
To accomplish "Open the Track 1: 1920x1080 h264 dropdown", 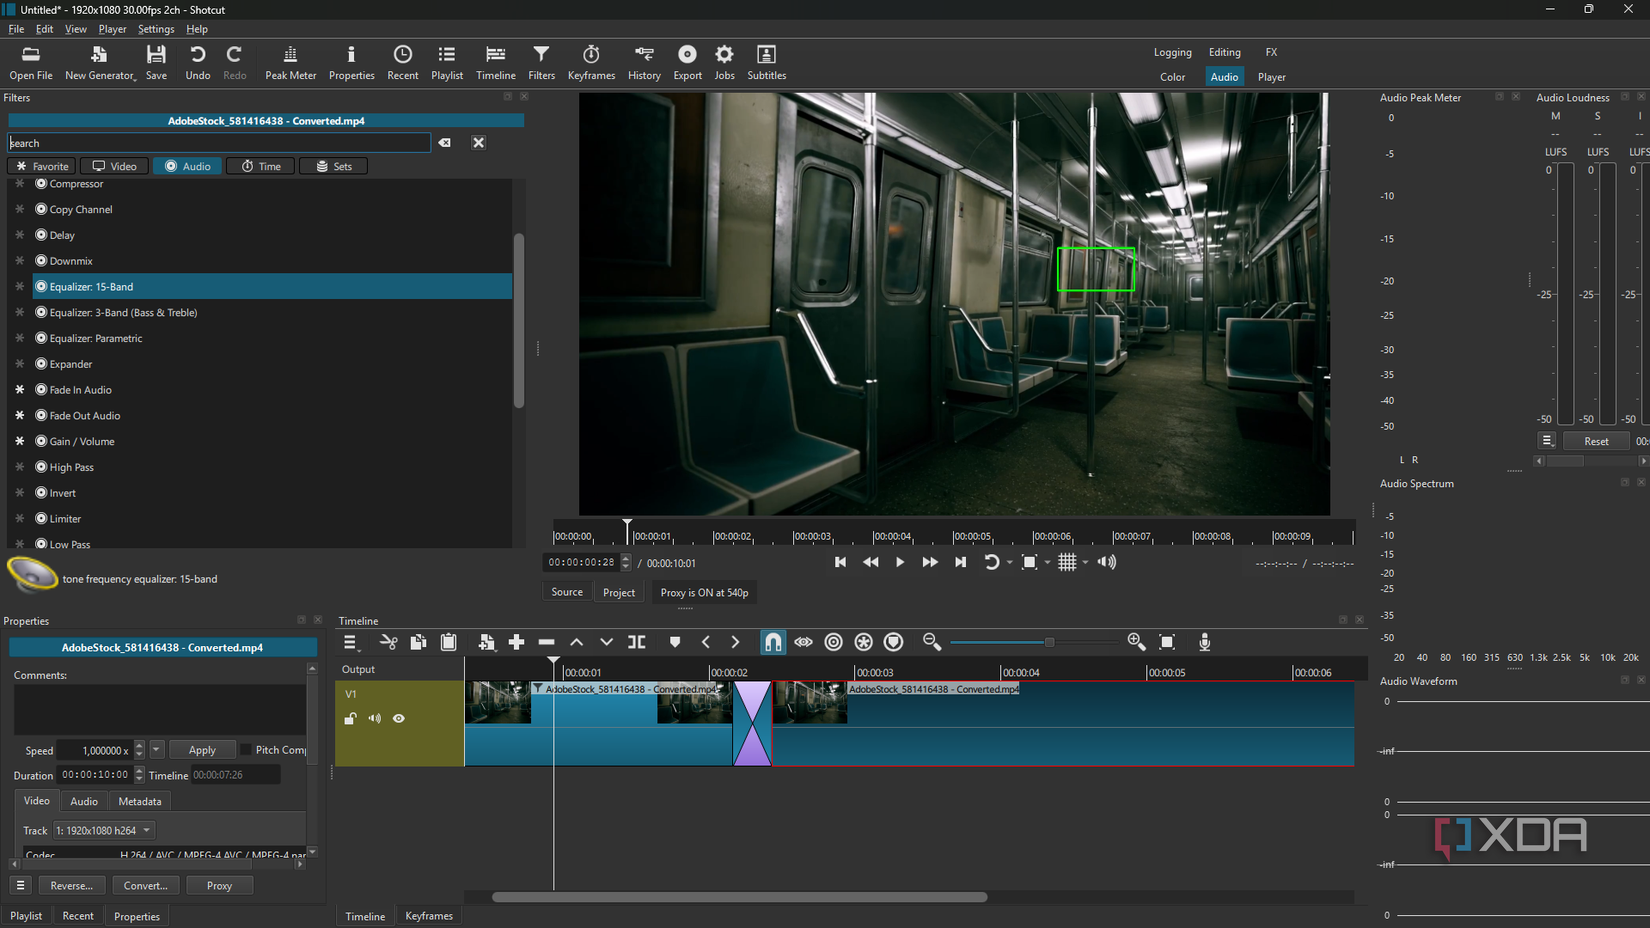I will (x=104, y=830).
